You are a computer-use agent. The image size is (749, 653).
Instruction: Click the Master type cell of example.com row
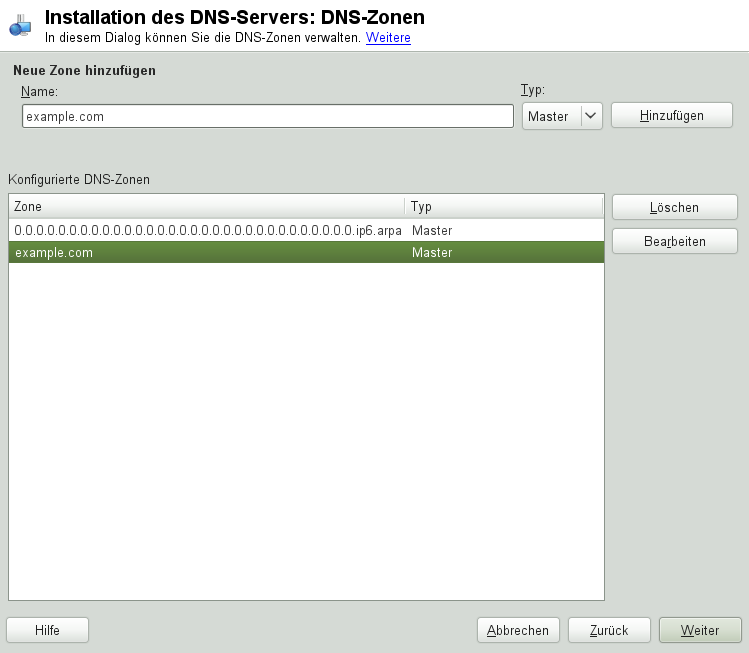coord(432,252)
